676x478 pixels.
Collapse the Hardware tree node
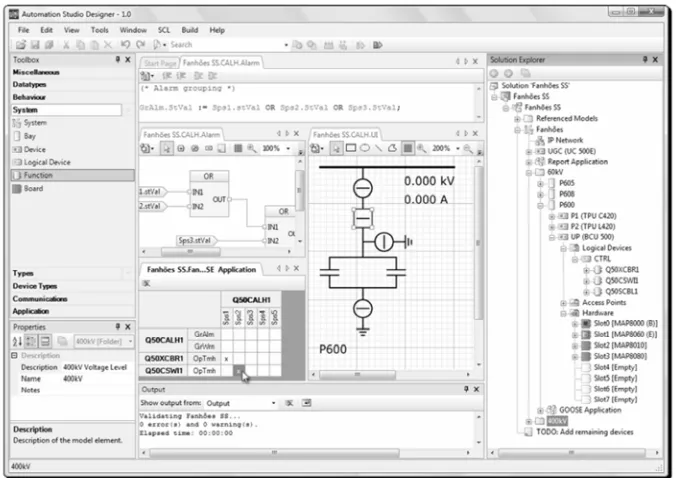(x=563, y=313)
